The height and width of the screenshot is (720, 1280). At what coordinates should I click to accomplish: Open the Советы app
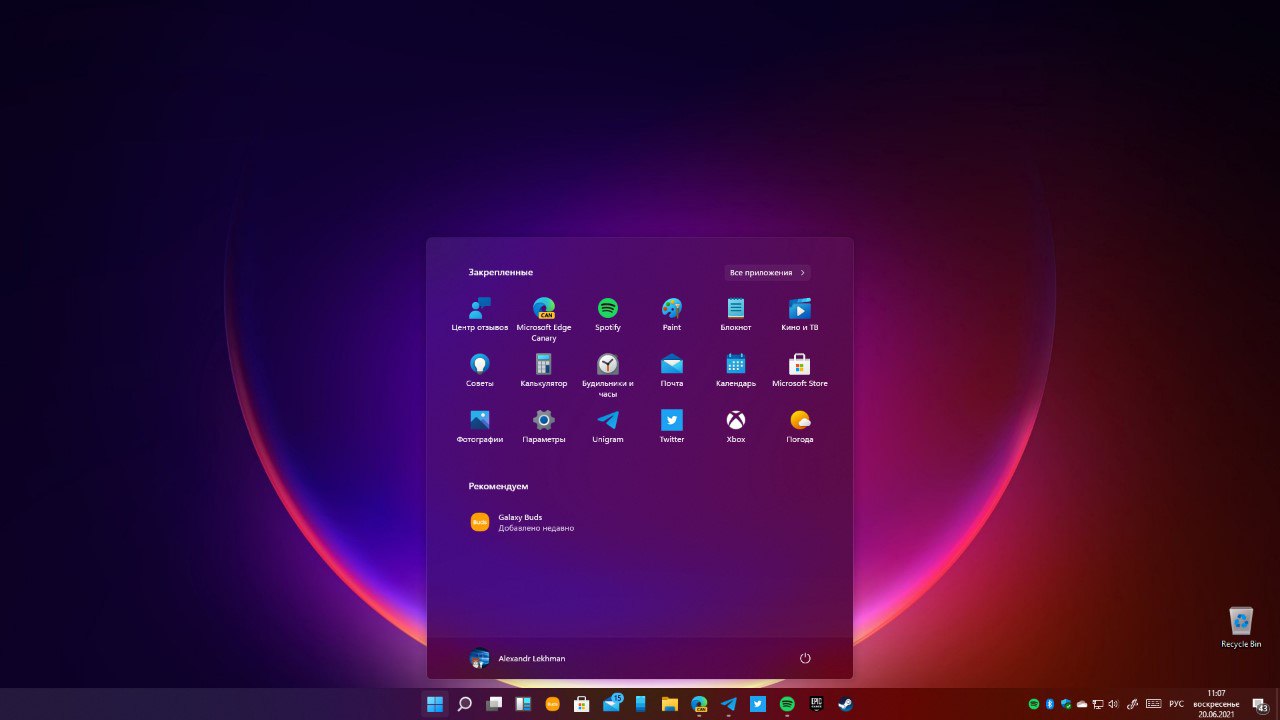(480, 370)
